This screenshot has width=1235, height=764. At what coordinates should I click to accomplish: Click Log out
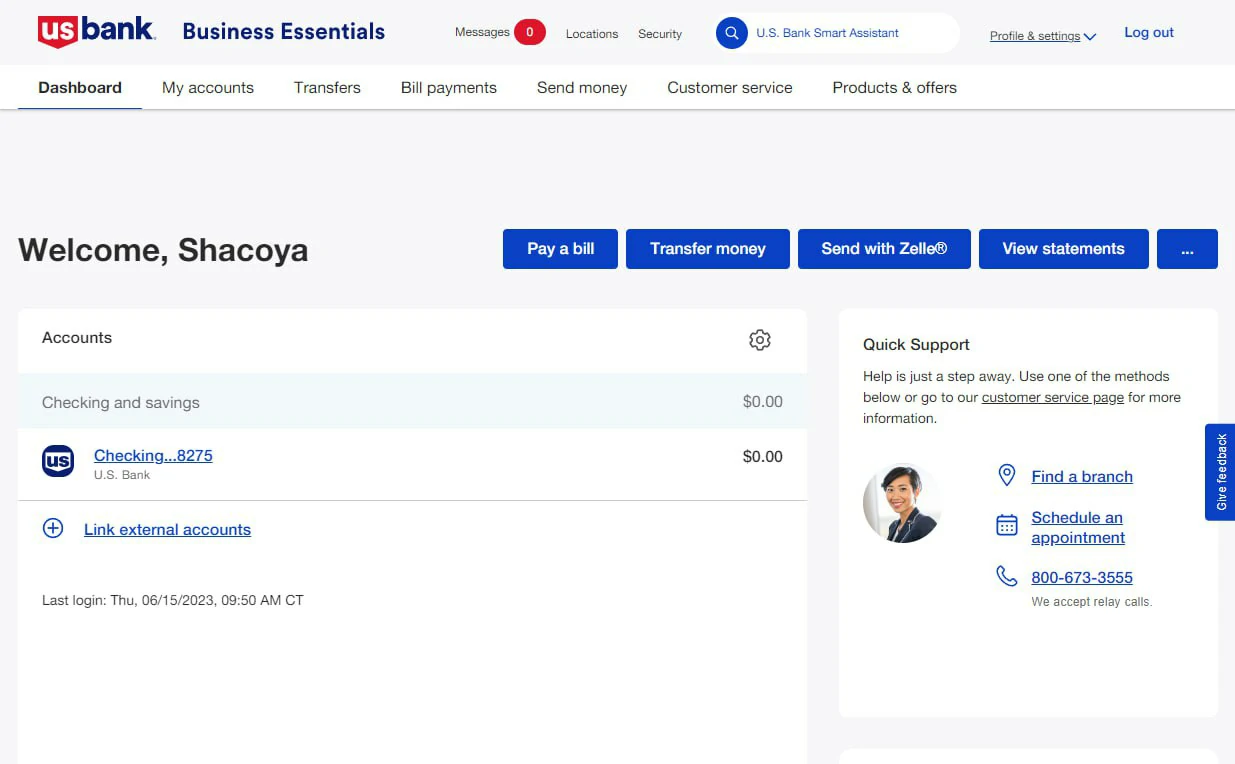1149,33
